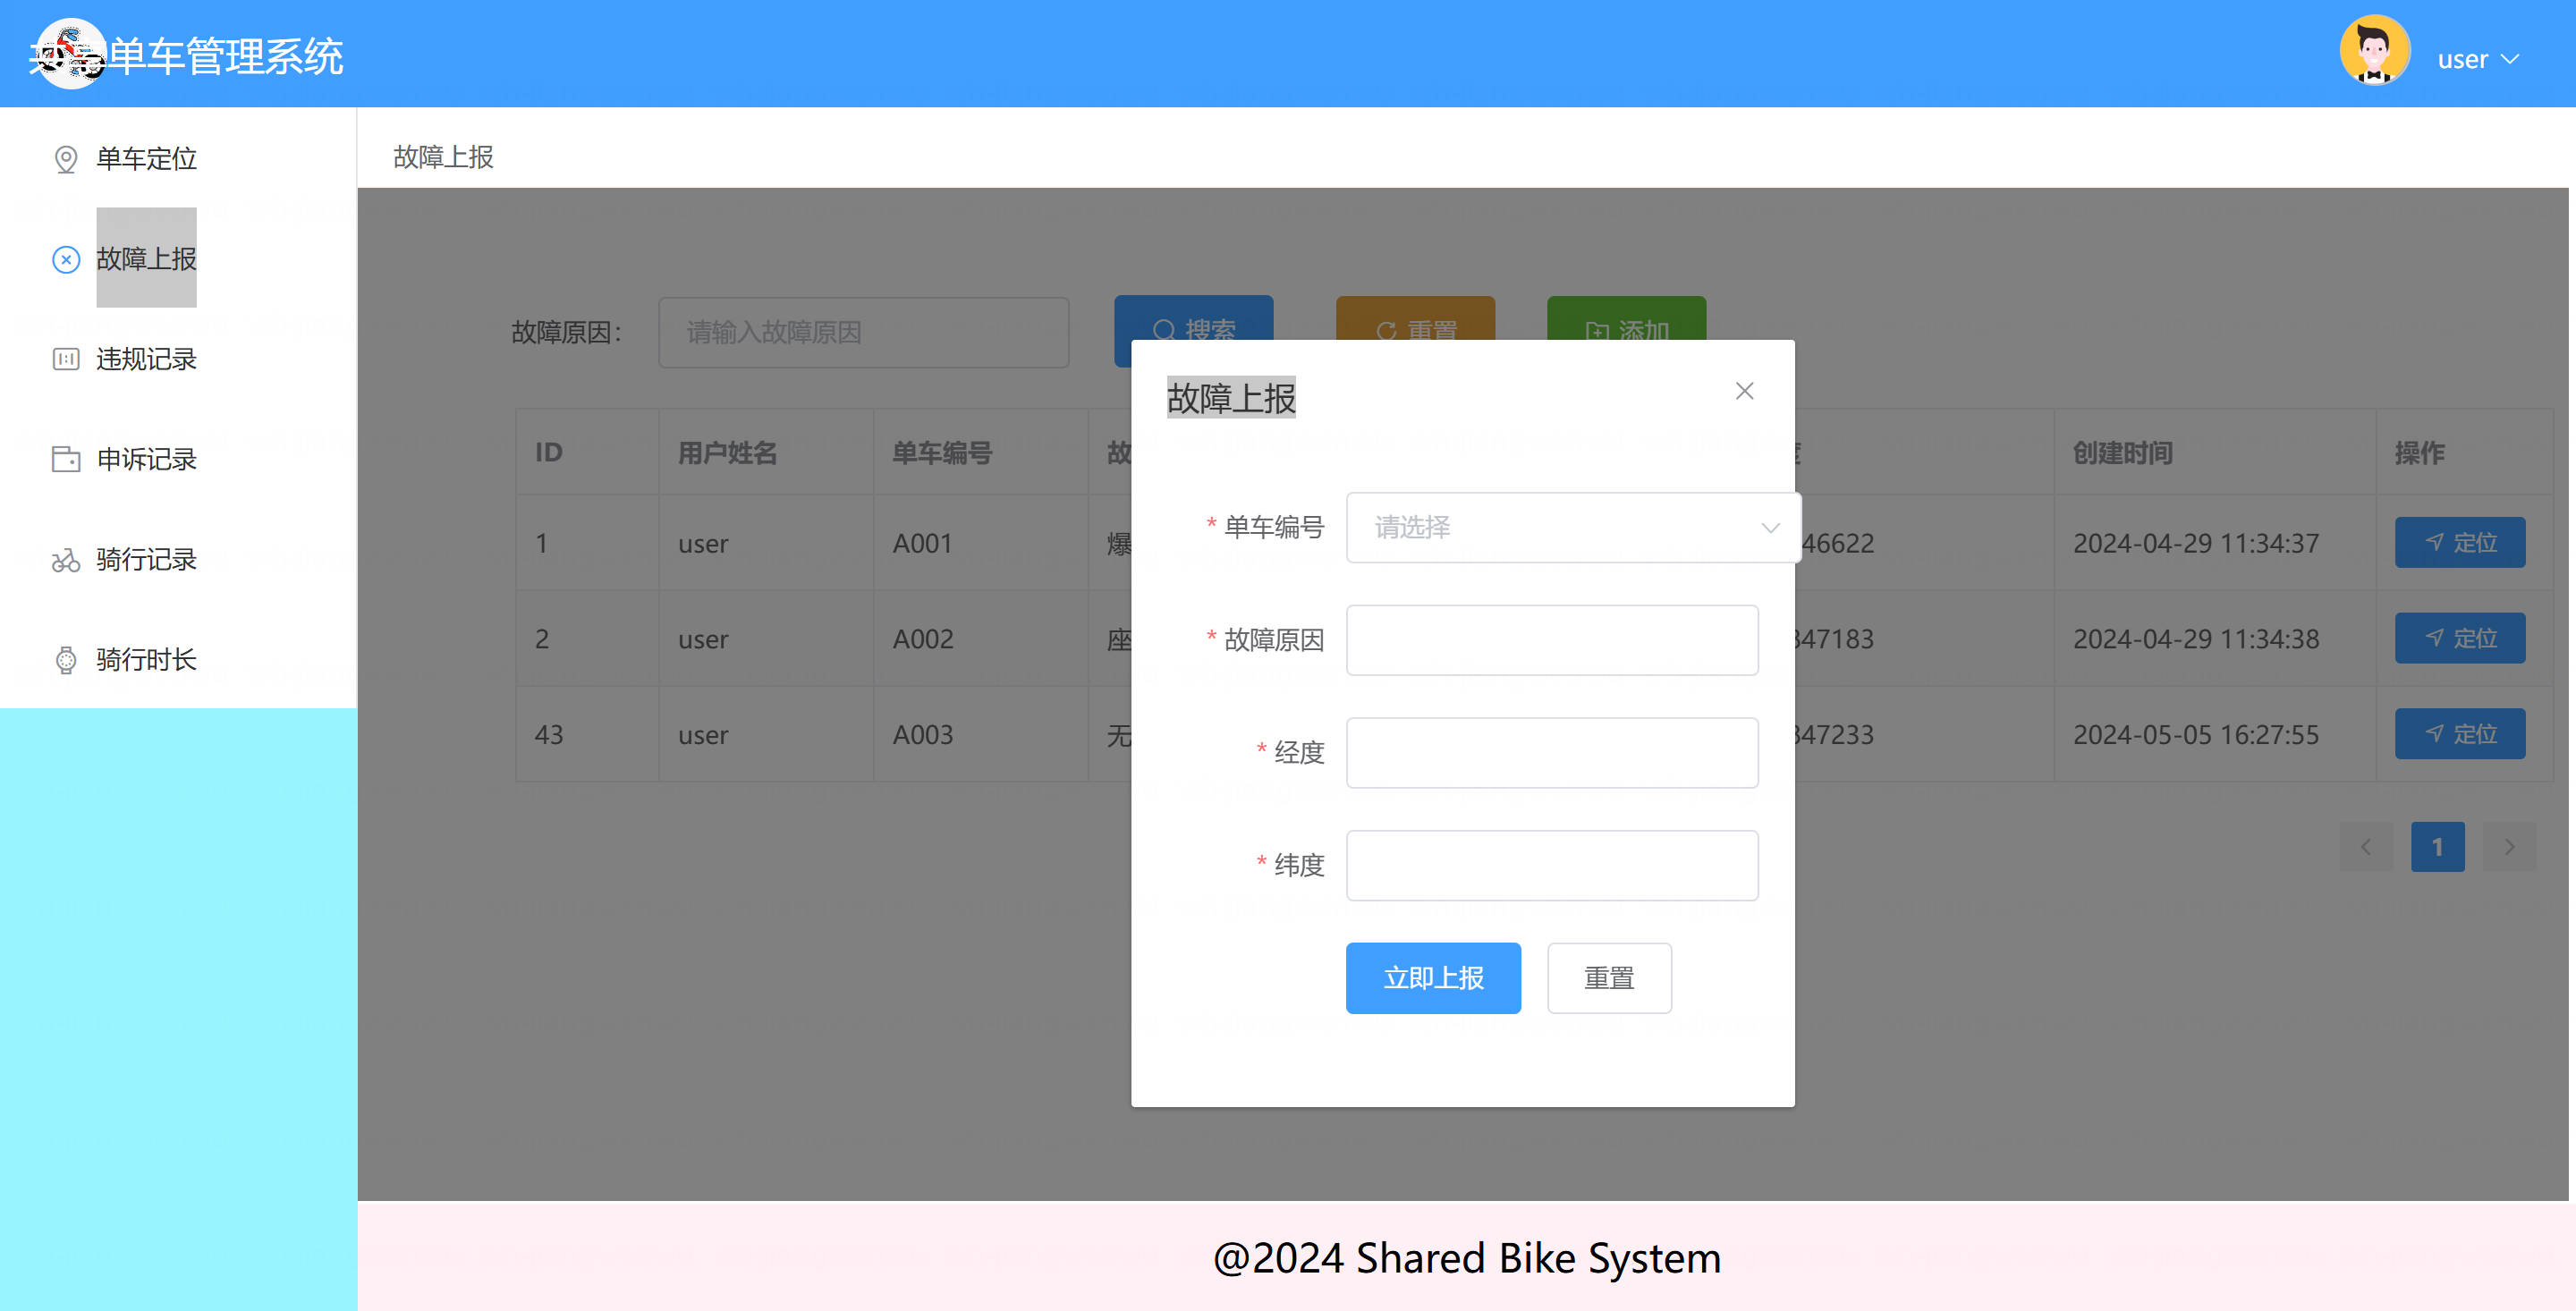Click the wallet icon beside 申诉记录
The image size is (2576, 1311).
tap(66, 459)
